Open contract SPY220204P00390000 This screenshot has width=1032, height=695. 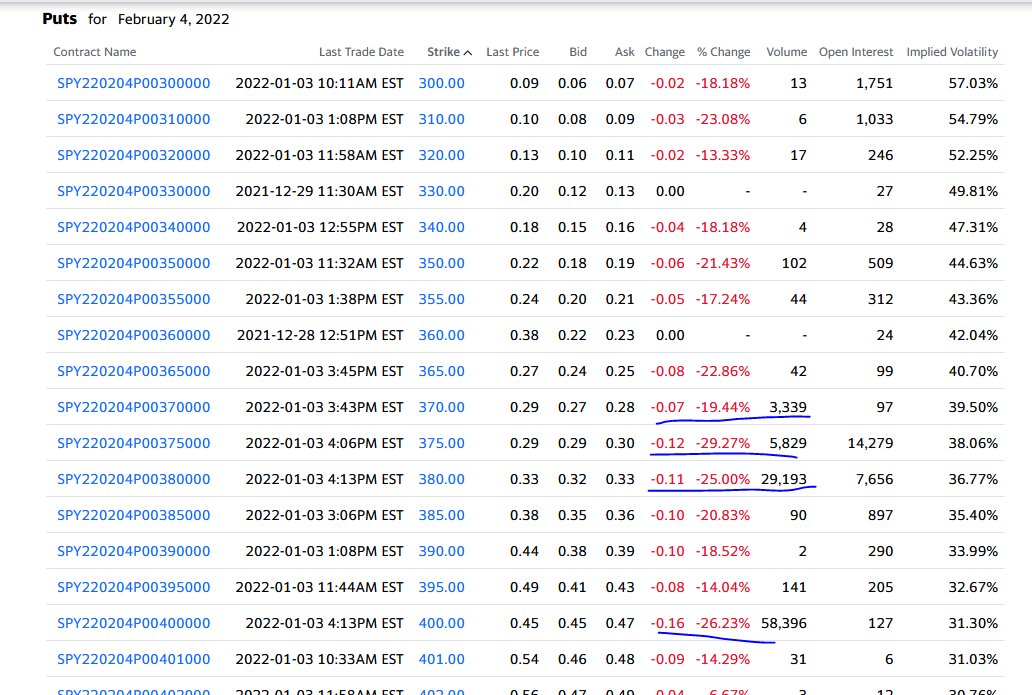pyautogui.click(x=134, y=552)
